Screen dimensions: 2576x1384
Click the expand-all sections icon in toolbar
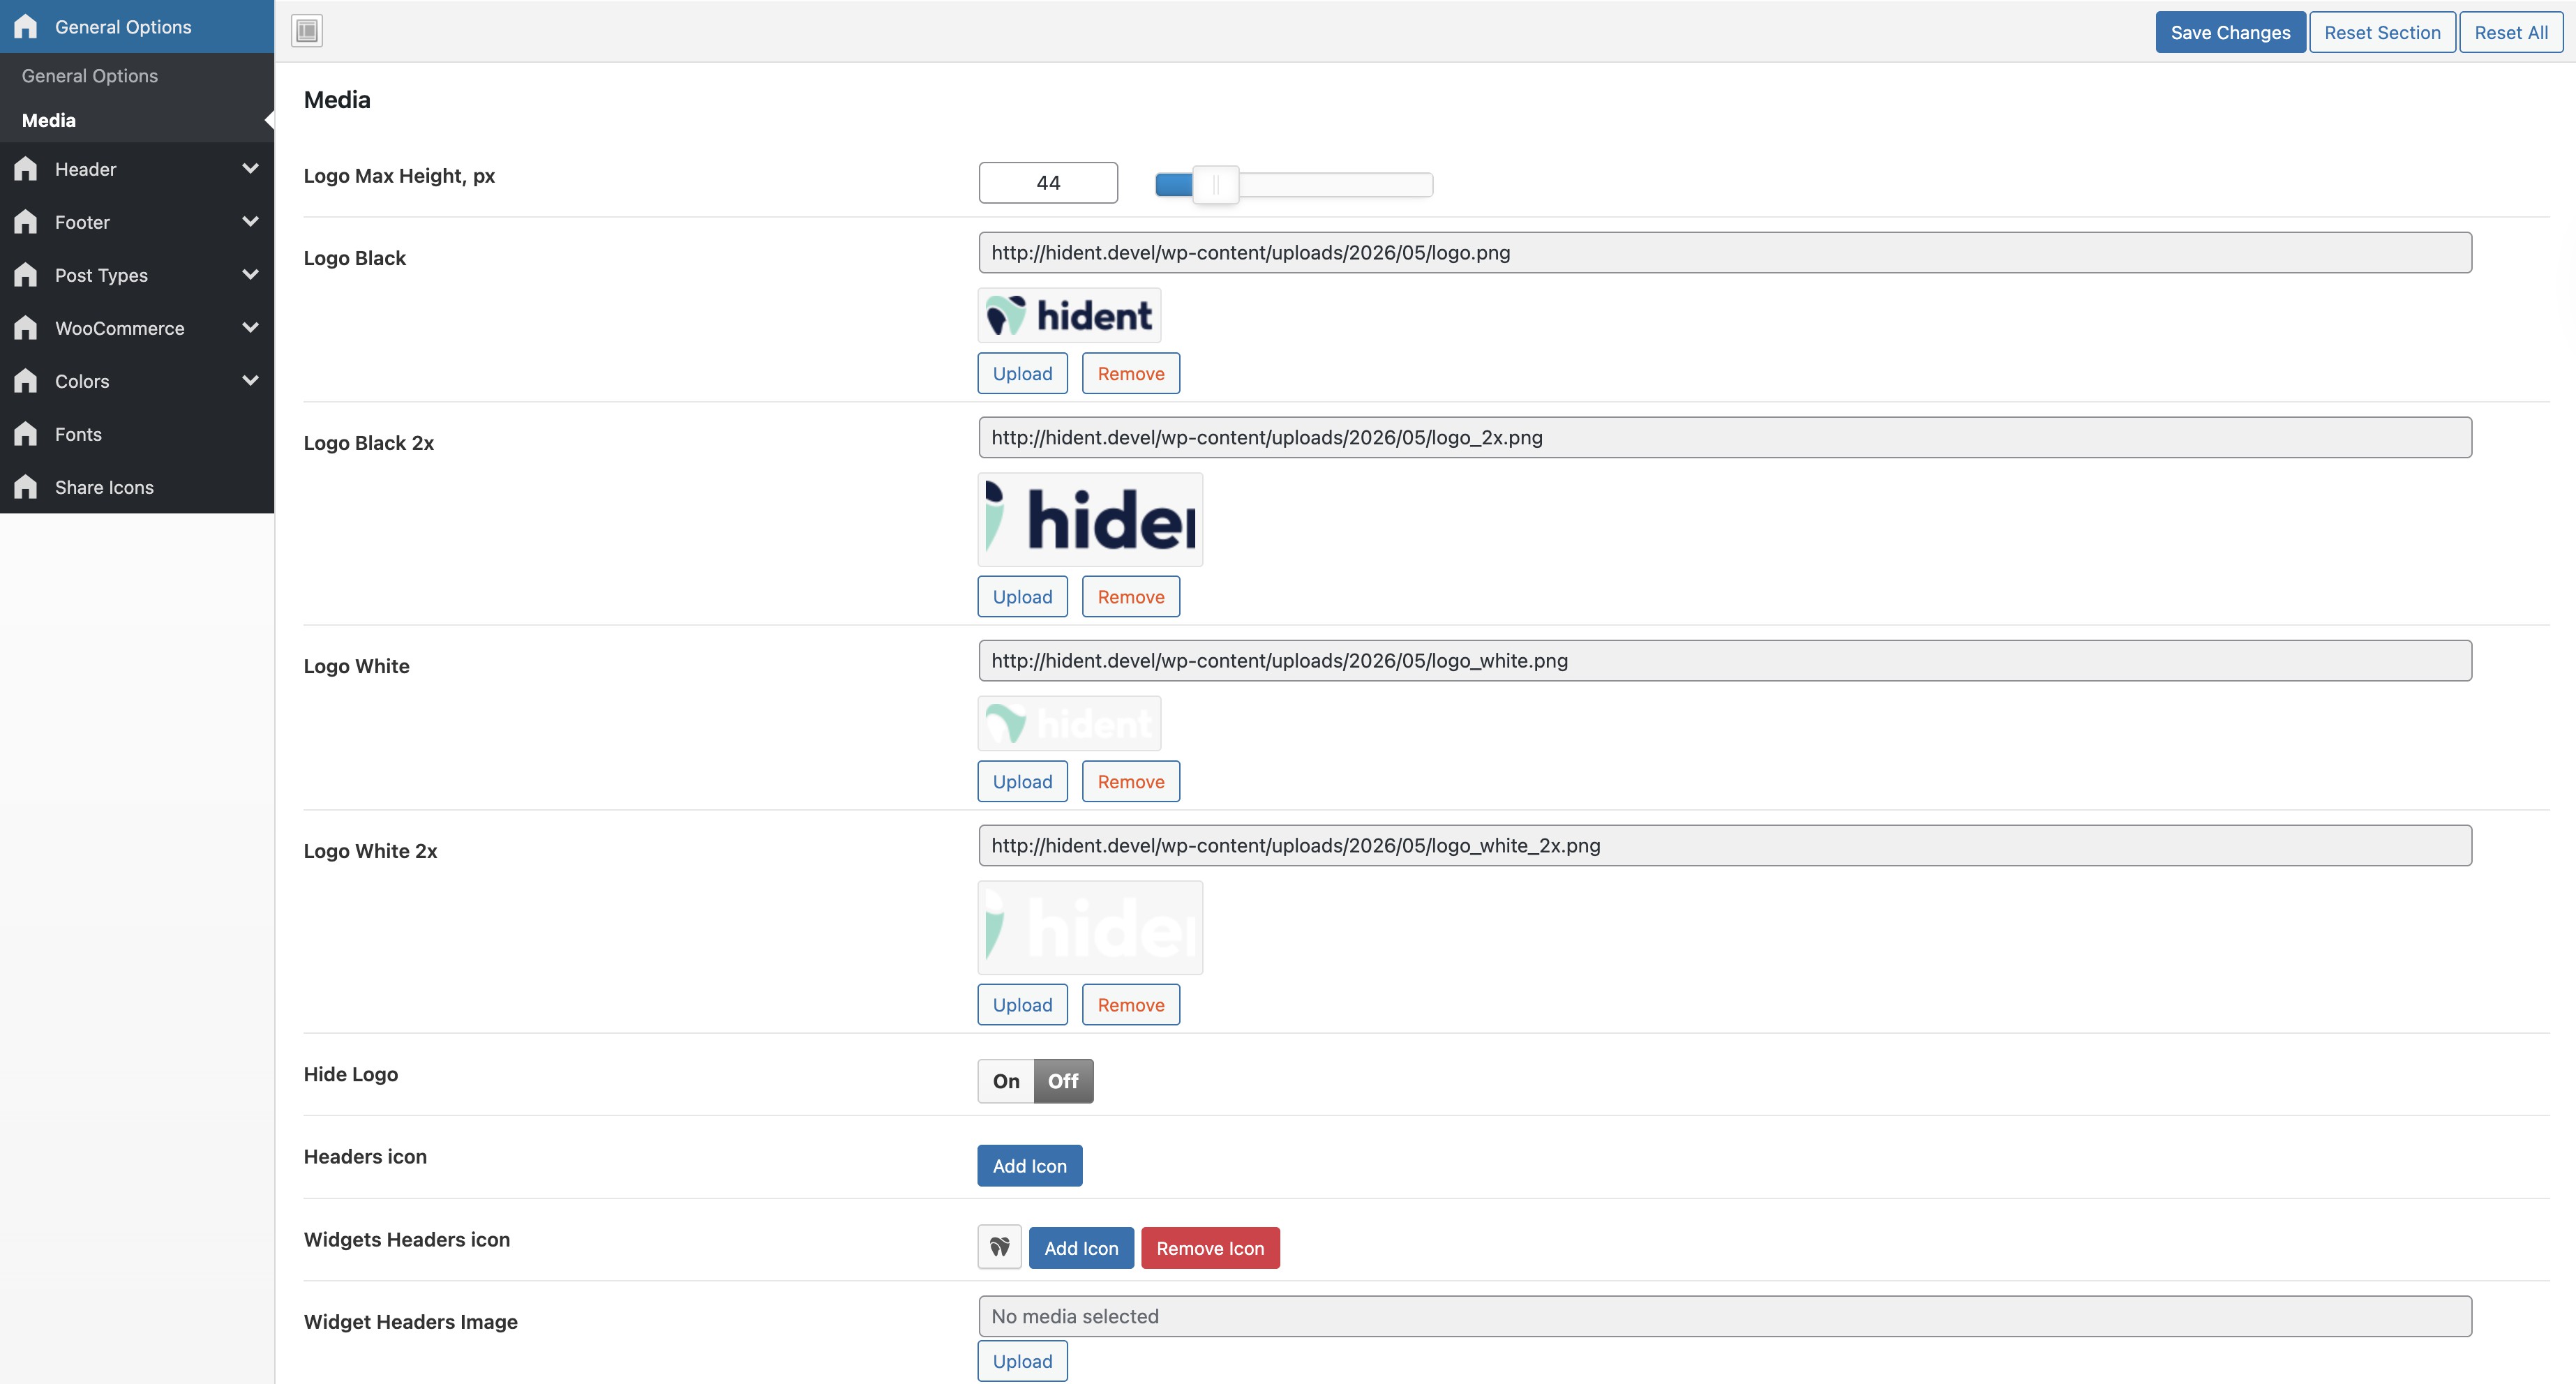click(307, 31)
